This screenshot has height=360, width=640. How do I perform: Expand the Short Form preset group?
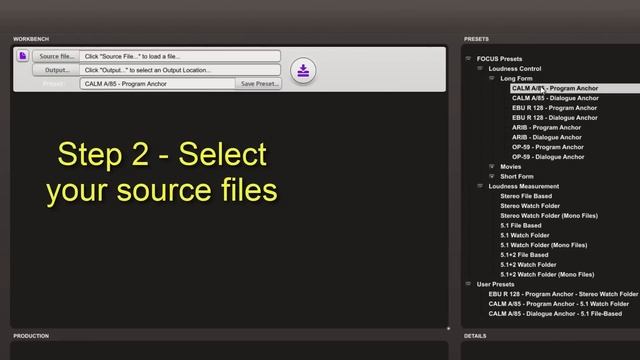click(x=492, y=176)
